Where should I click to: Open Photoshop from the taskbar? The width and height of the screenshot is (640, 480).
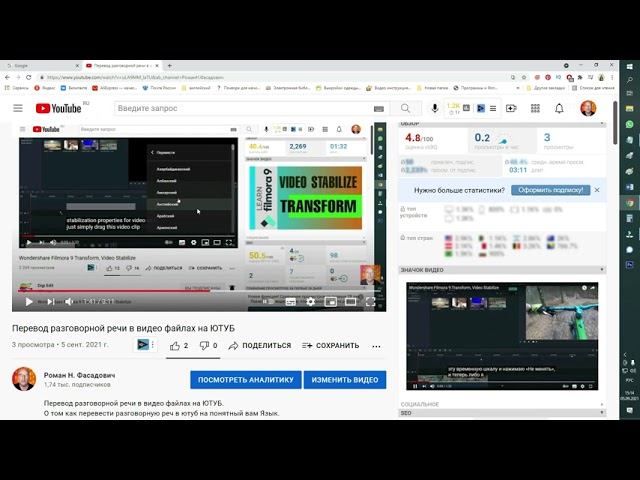tap(630, 265)
